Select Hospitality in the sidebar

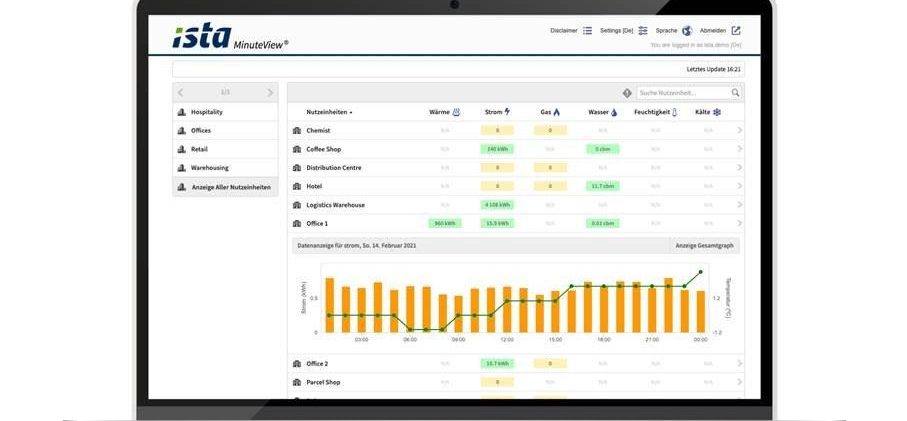(207, 112)
